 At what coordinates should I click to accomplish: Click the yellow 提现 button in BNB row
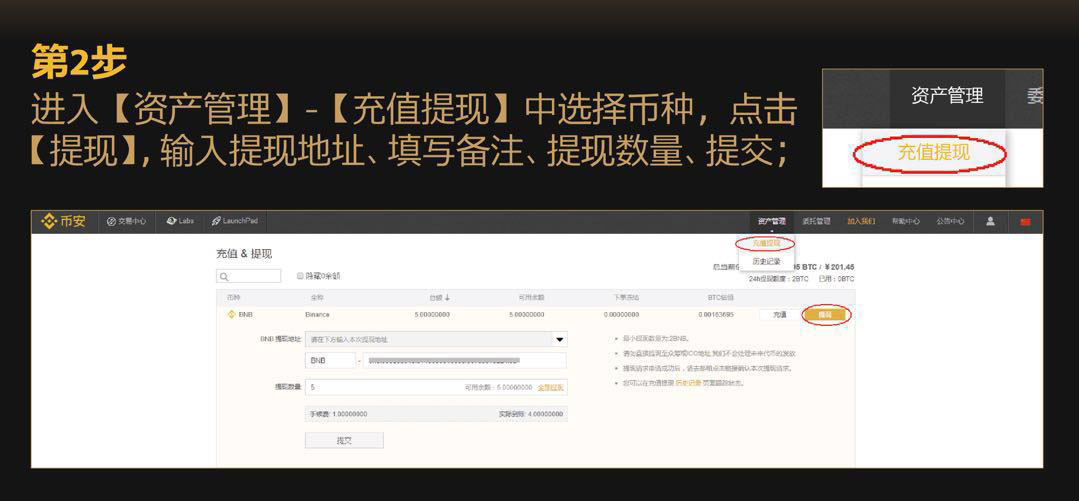[824, 315]
